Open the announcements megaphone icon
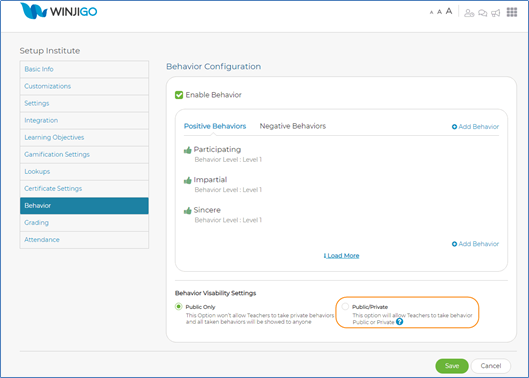The width and height of the screenshot is (529, 378). (495, 13)
